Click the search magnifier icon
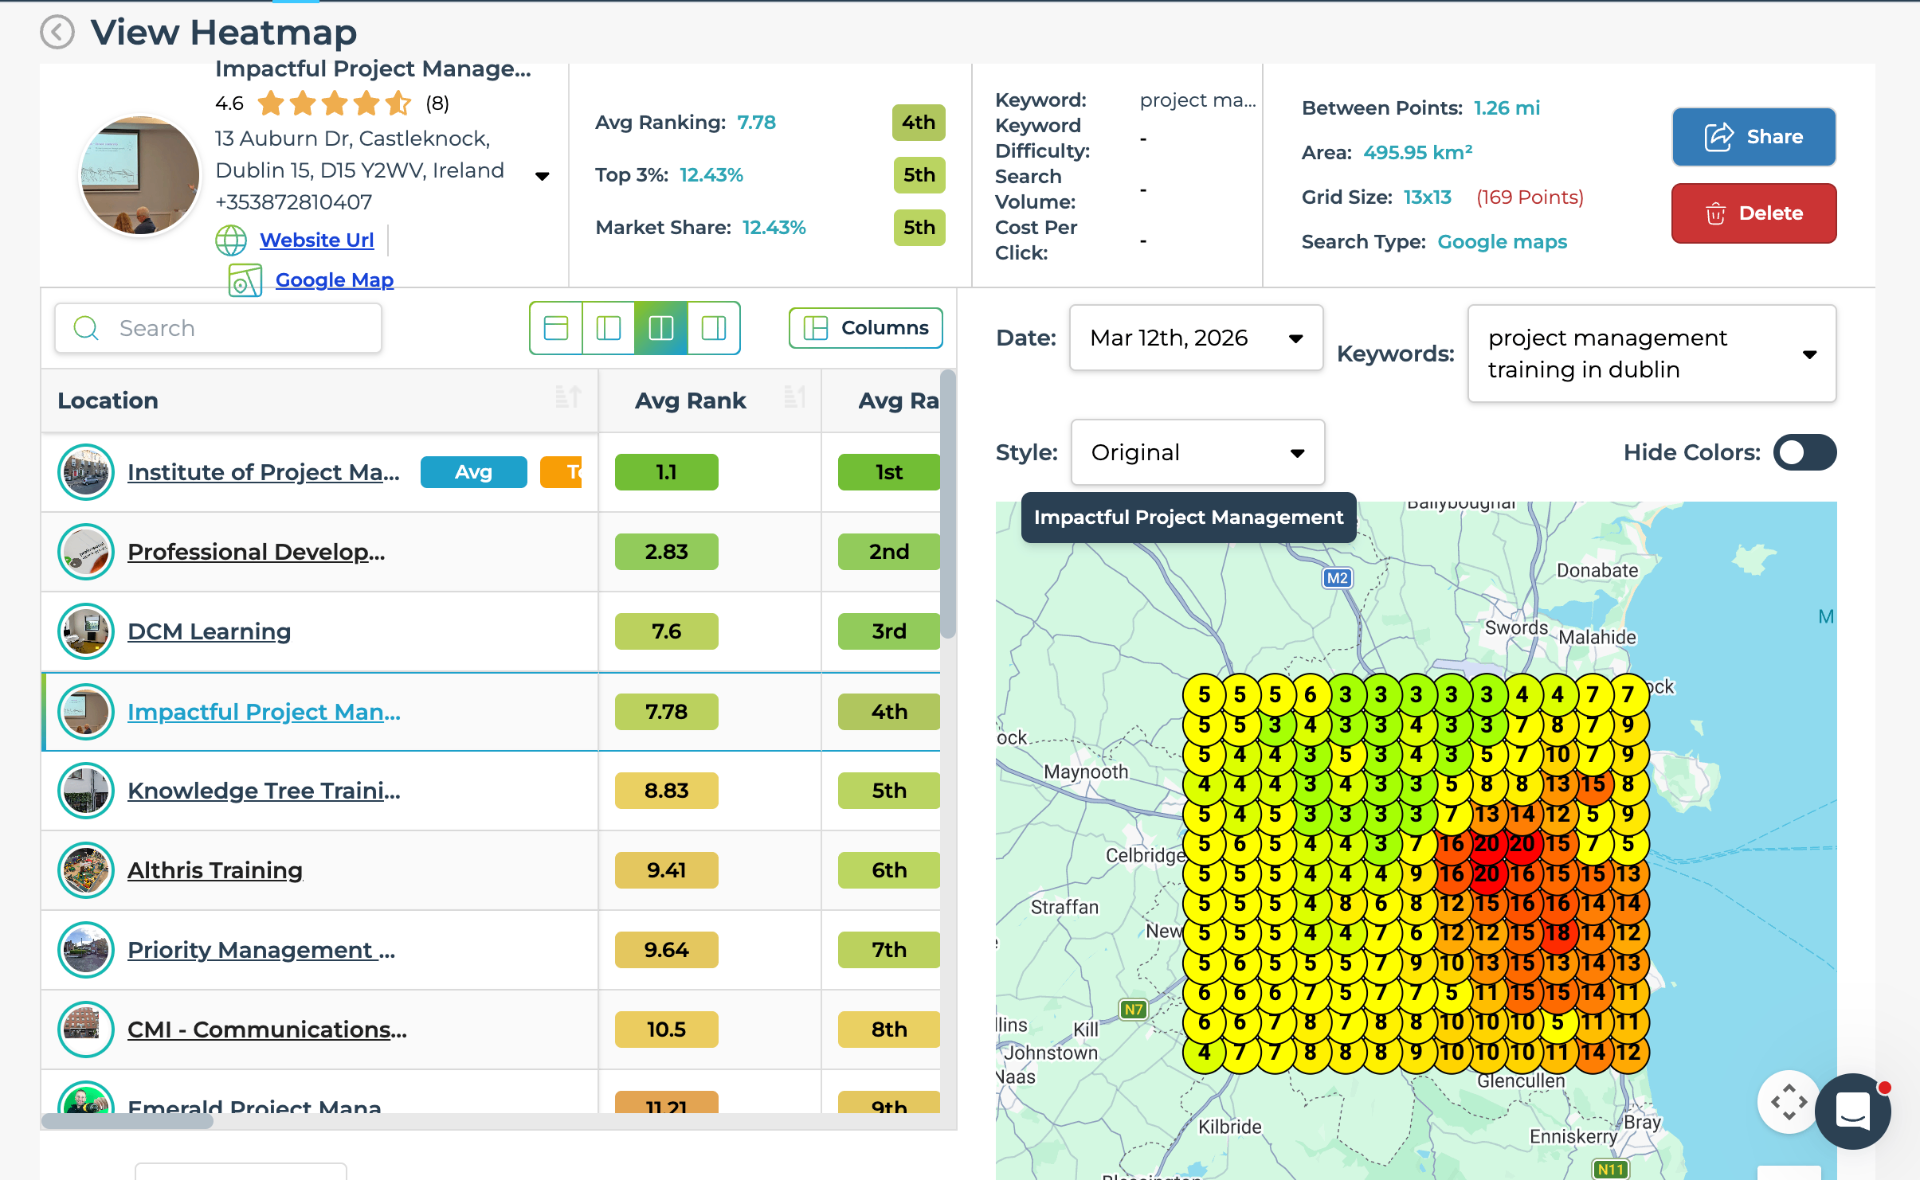 [86, 328]
